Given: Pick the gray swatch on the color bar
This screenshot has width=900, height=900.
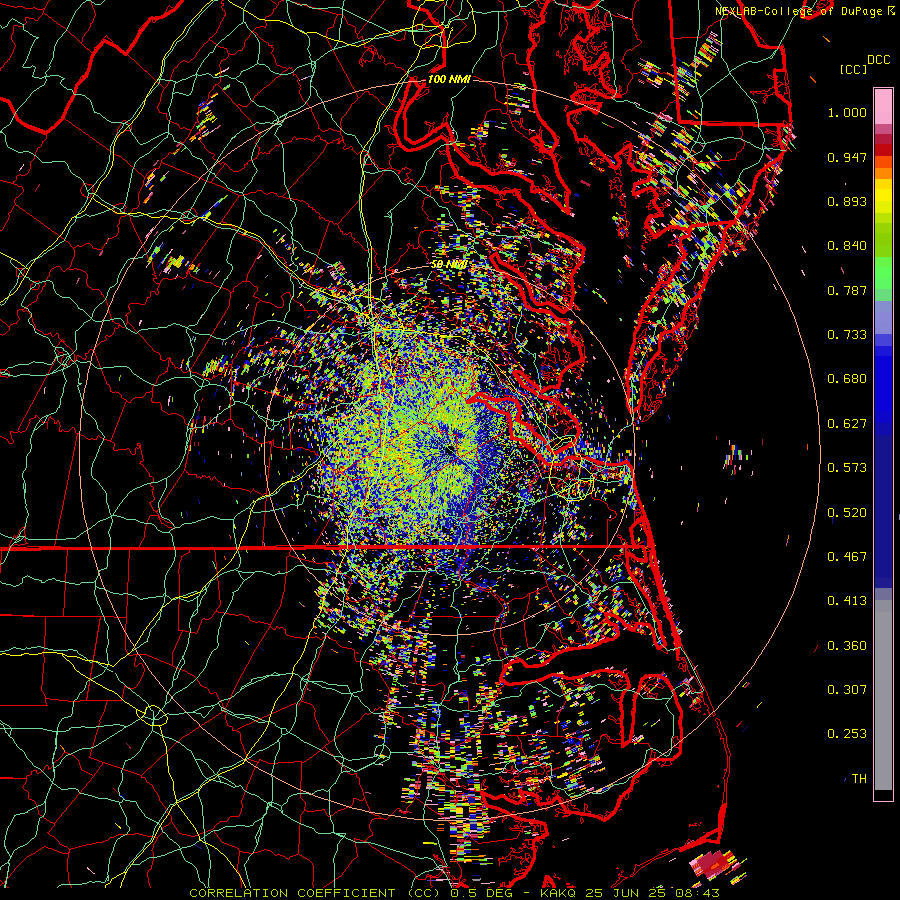Looking at the screenshot, I should [x=883, y=695].
